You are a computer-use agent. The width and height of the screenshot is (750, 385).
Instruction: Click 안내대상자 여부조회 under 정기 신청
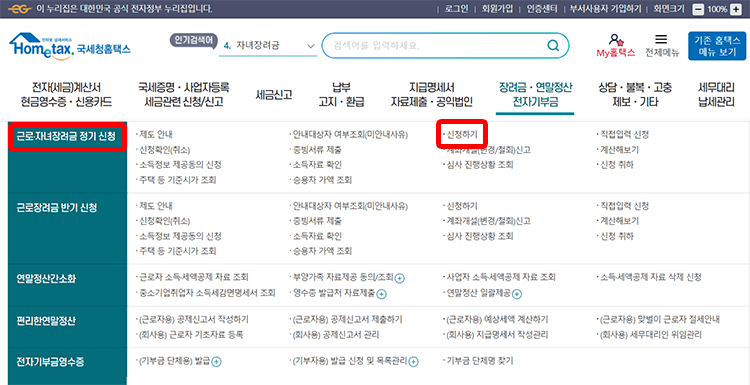(x=349, y=134)
